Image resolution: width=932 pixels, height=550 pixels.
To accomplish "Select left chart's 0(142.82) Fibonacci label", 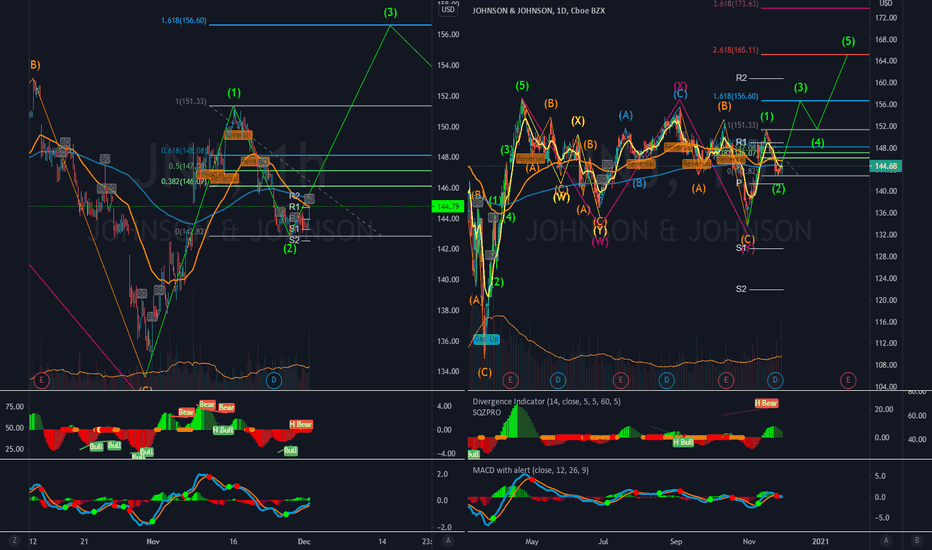I will tap(191, 231).
